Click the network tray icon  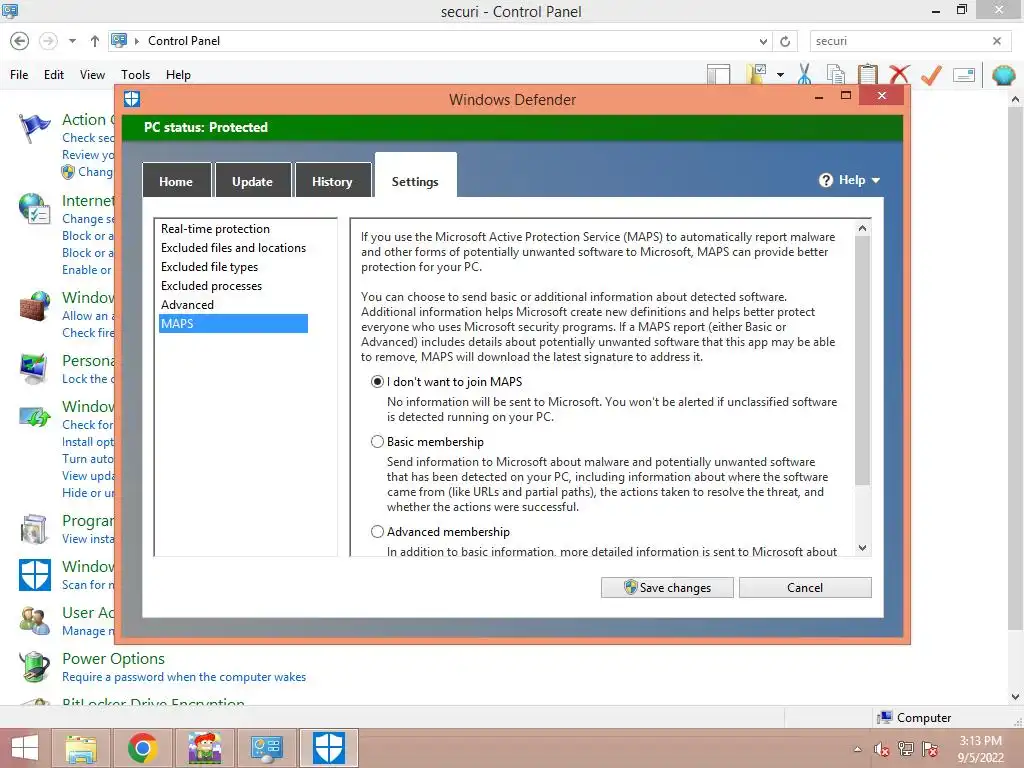coord(906,749)
